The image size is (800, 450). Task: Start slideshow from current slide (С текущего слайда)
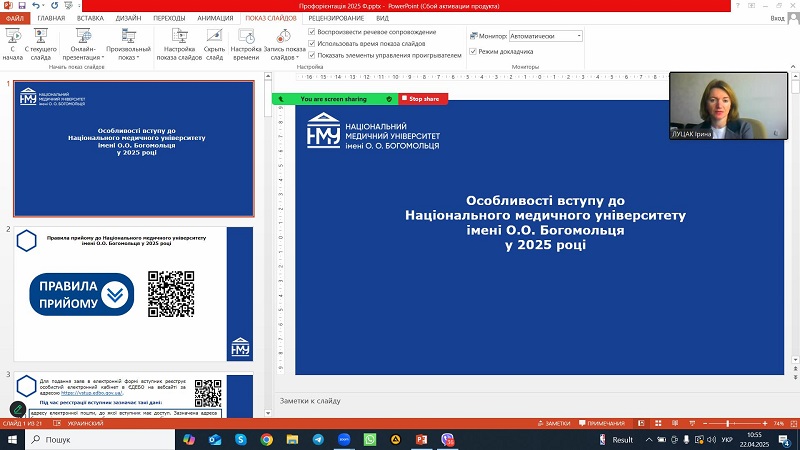click(x=41, y=44)
